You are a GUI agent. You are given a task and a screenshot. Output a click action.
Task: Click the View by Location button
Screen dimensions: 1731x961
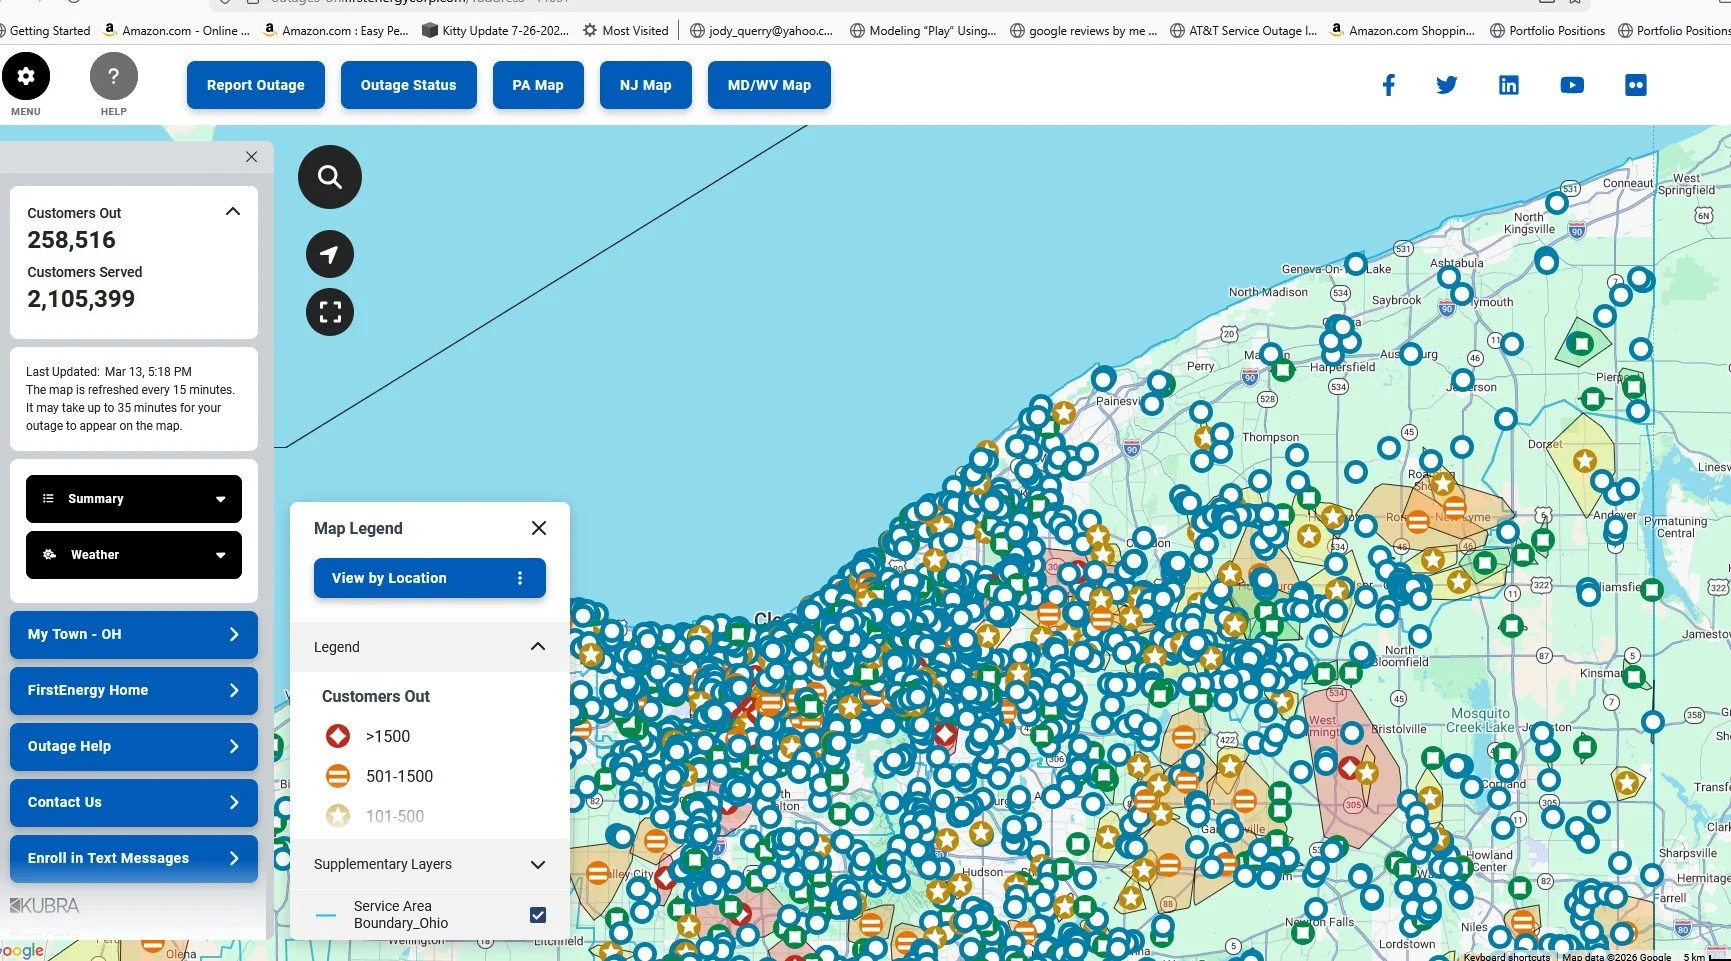coord(430,578)
